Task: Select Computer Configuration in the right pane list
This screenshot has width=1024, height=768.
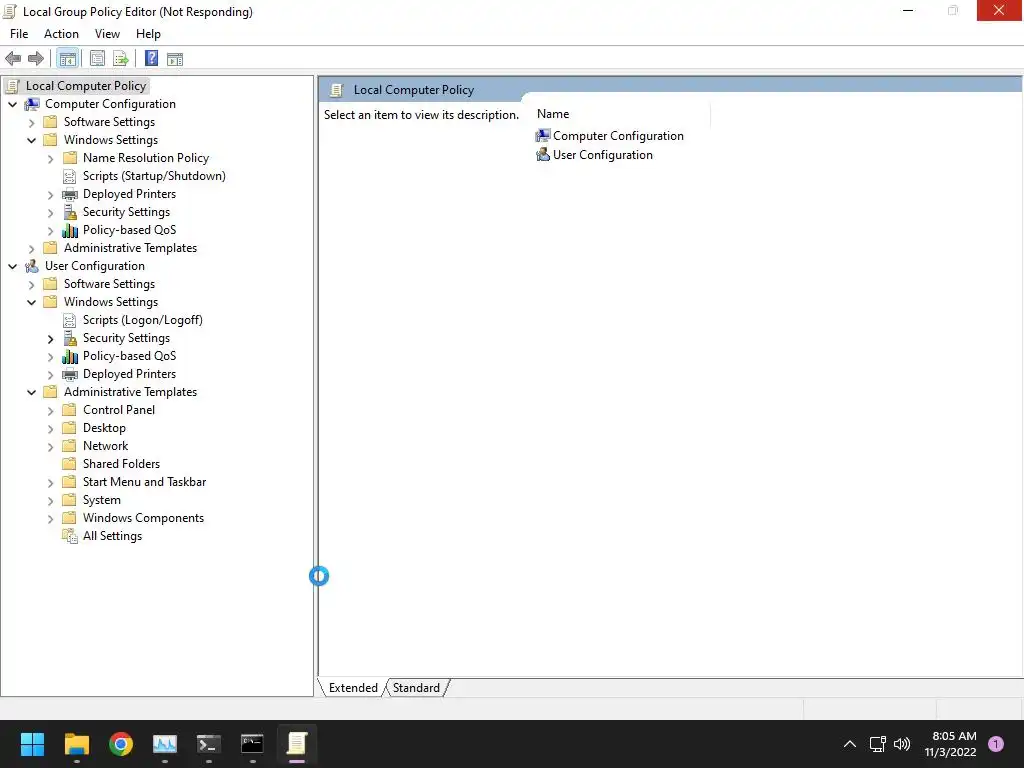Action: coord(618,136)
